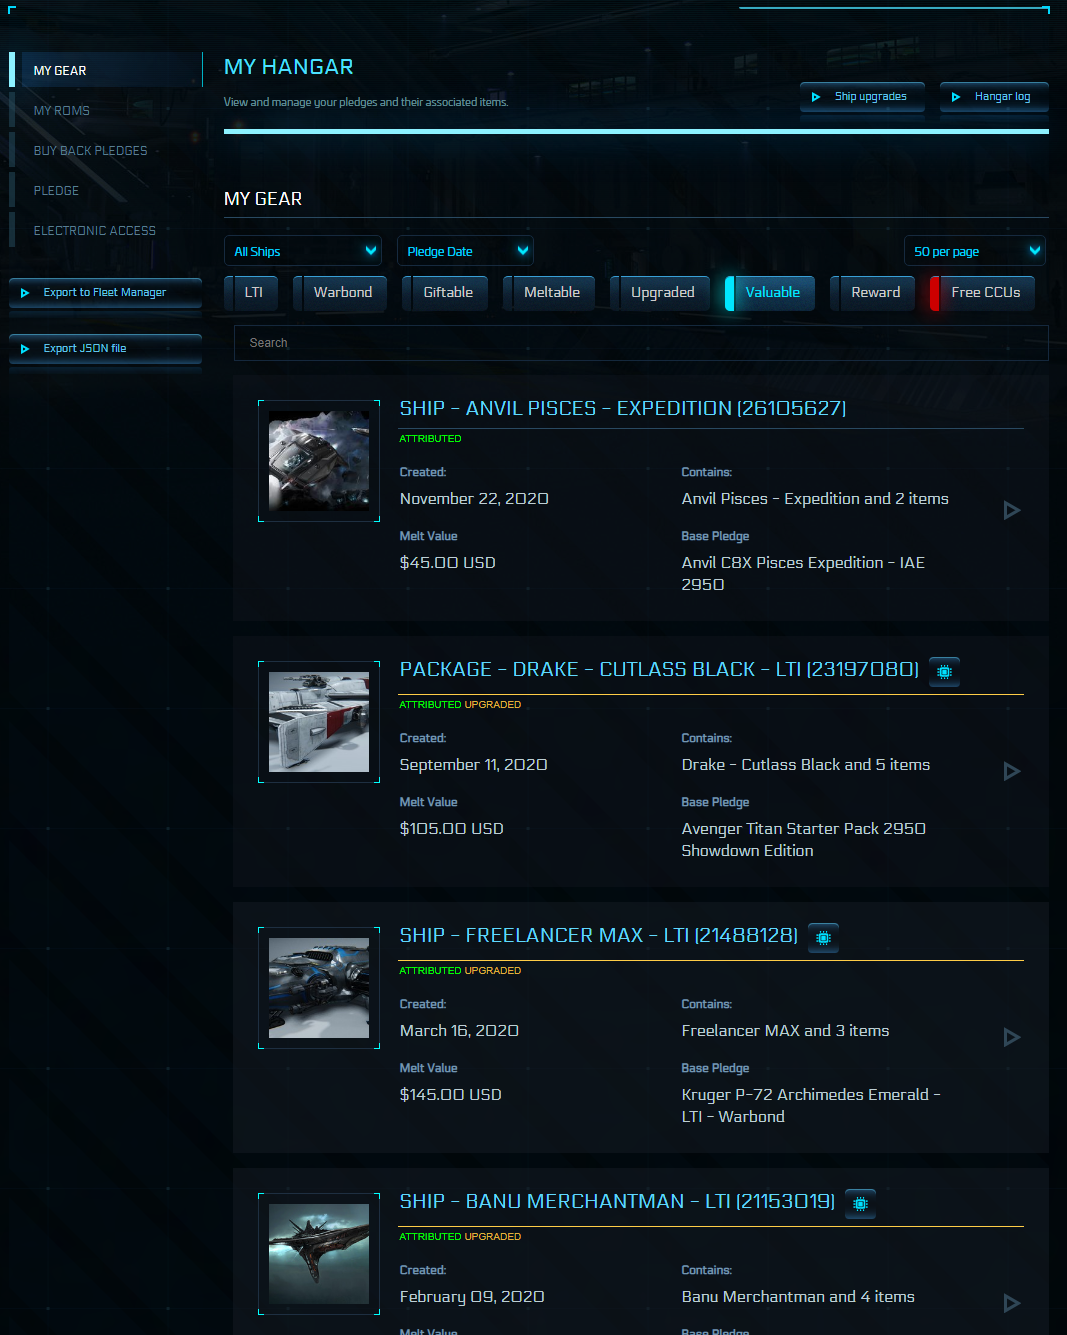The image size is (1067, 1335).
Task: Click 'Banu Merchantman and 4 items' text
Action: 798,1297
